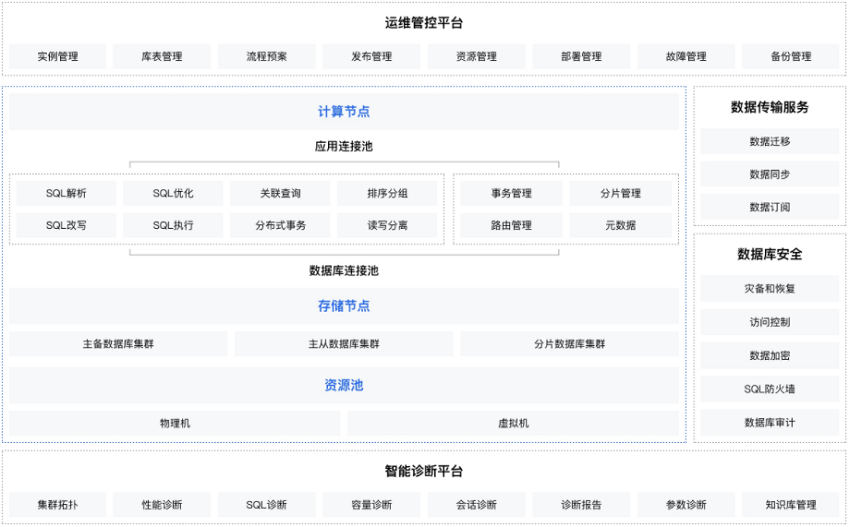Click the 虚拟机 box
850x527 pixels.
[513, 423]
